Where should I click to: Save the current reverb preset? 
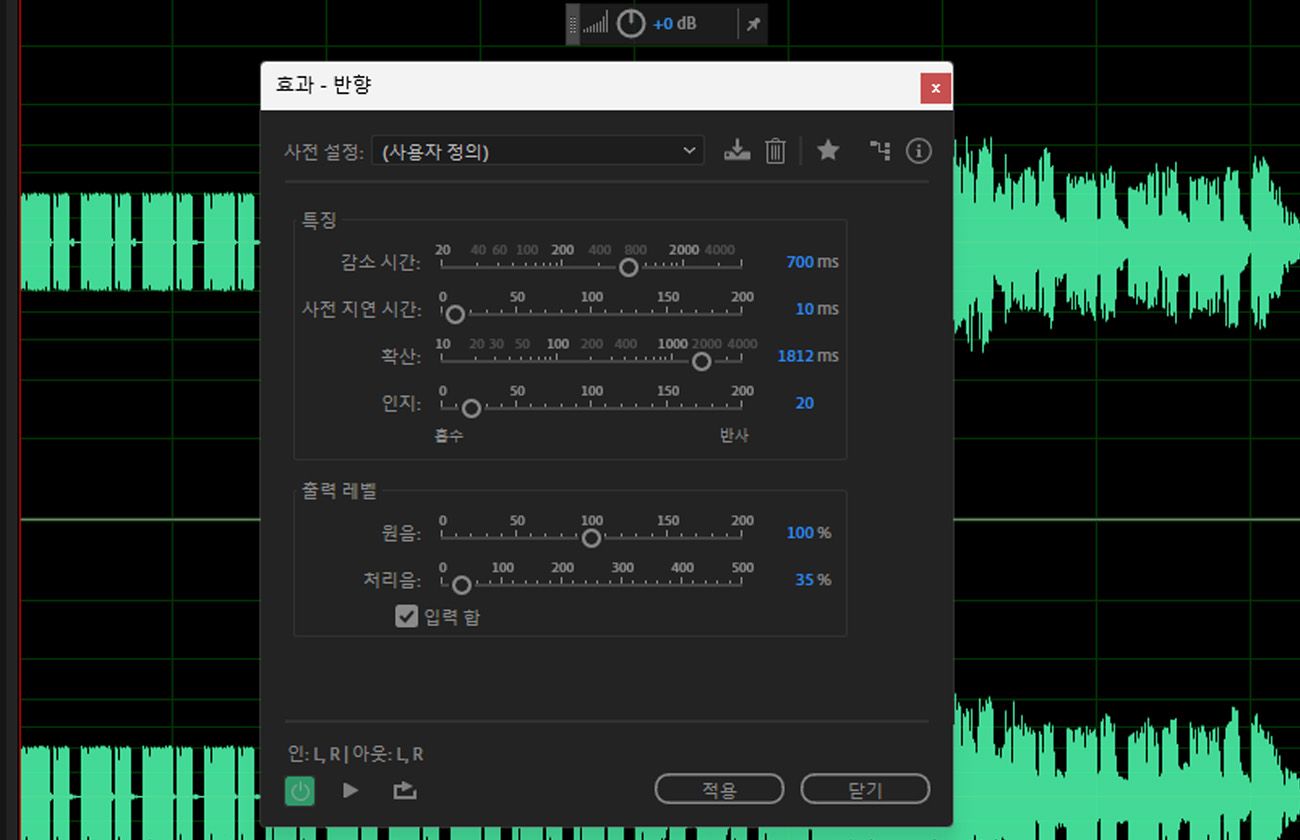pos(737,150)
